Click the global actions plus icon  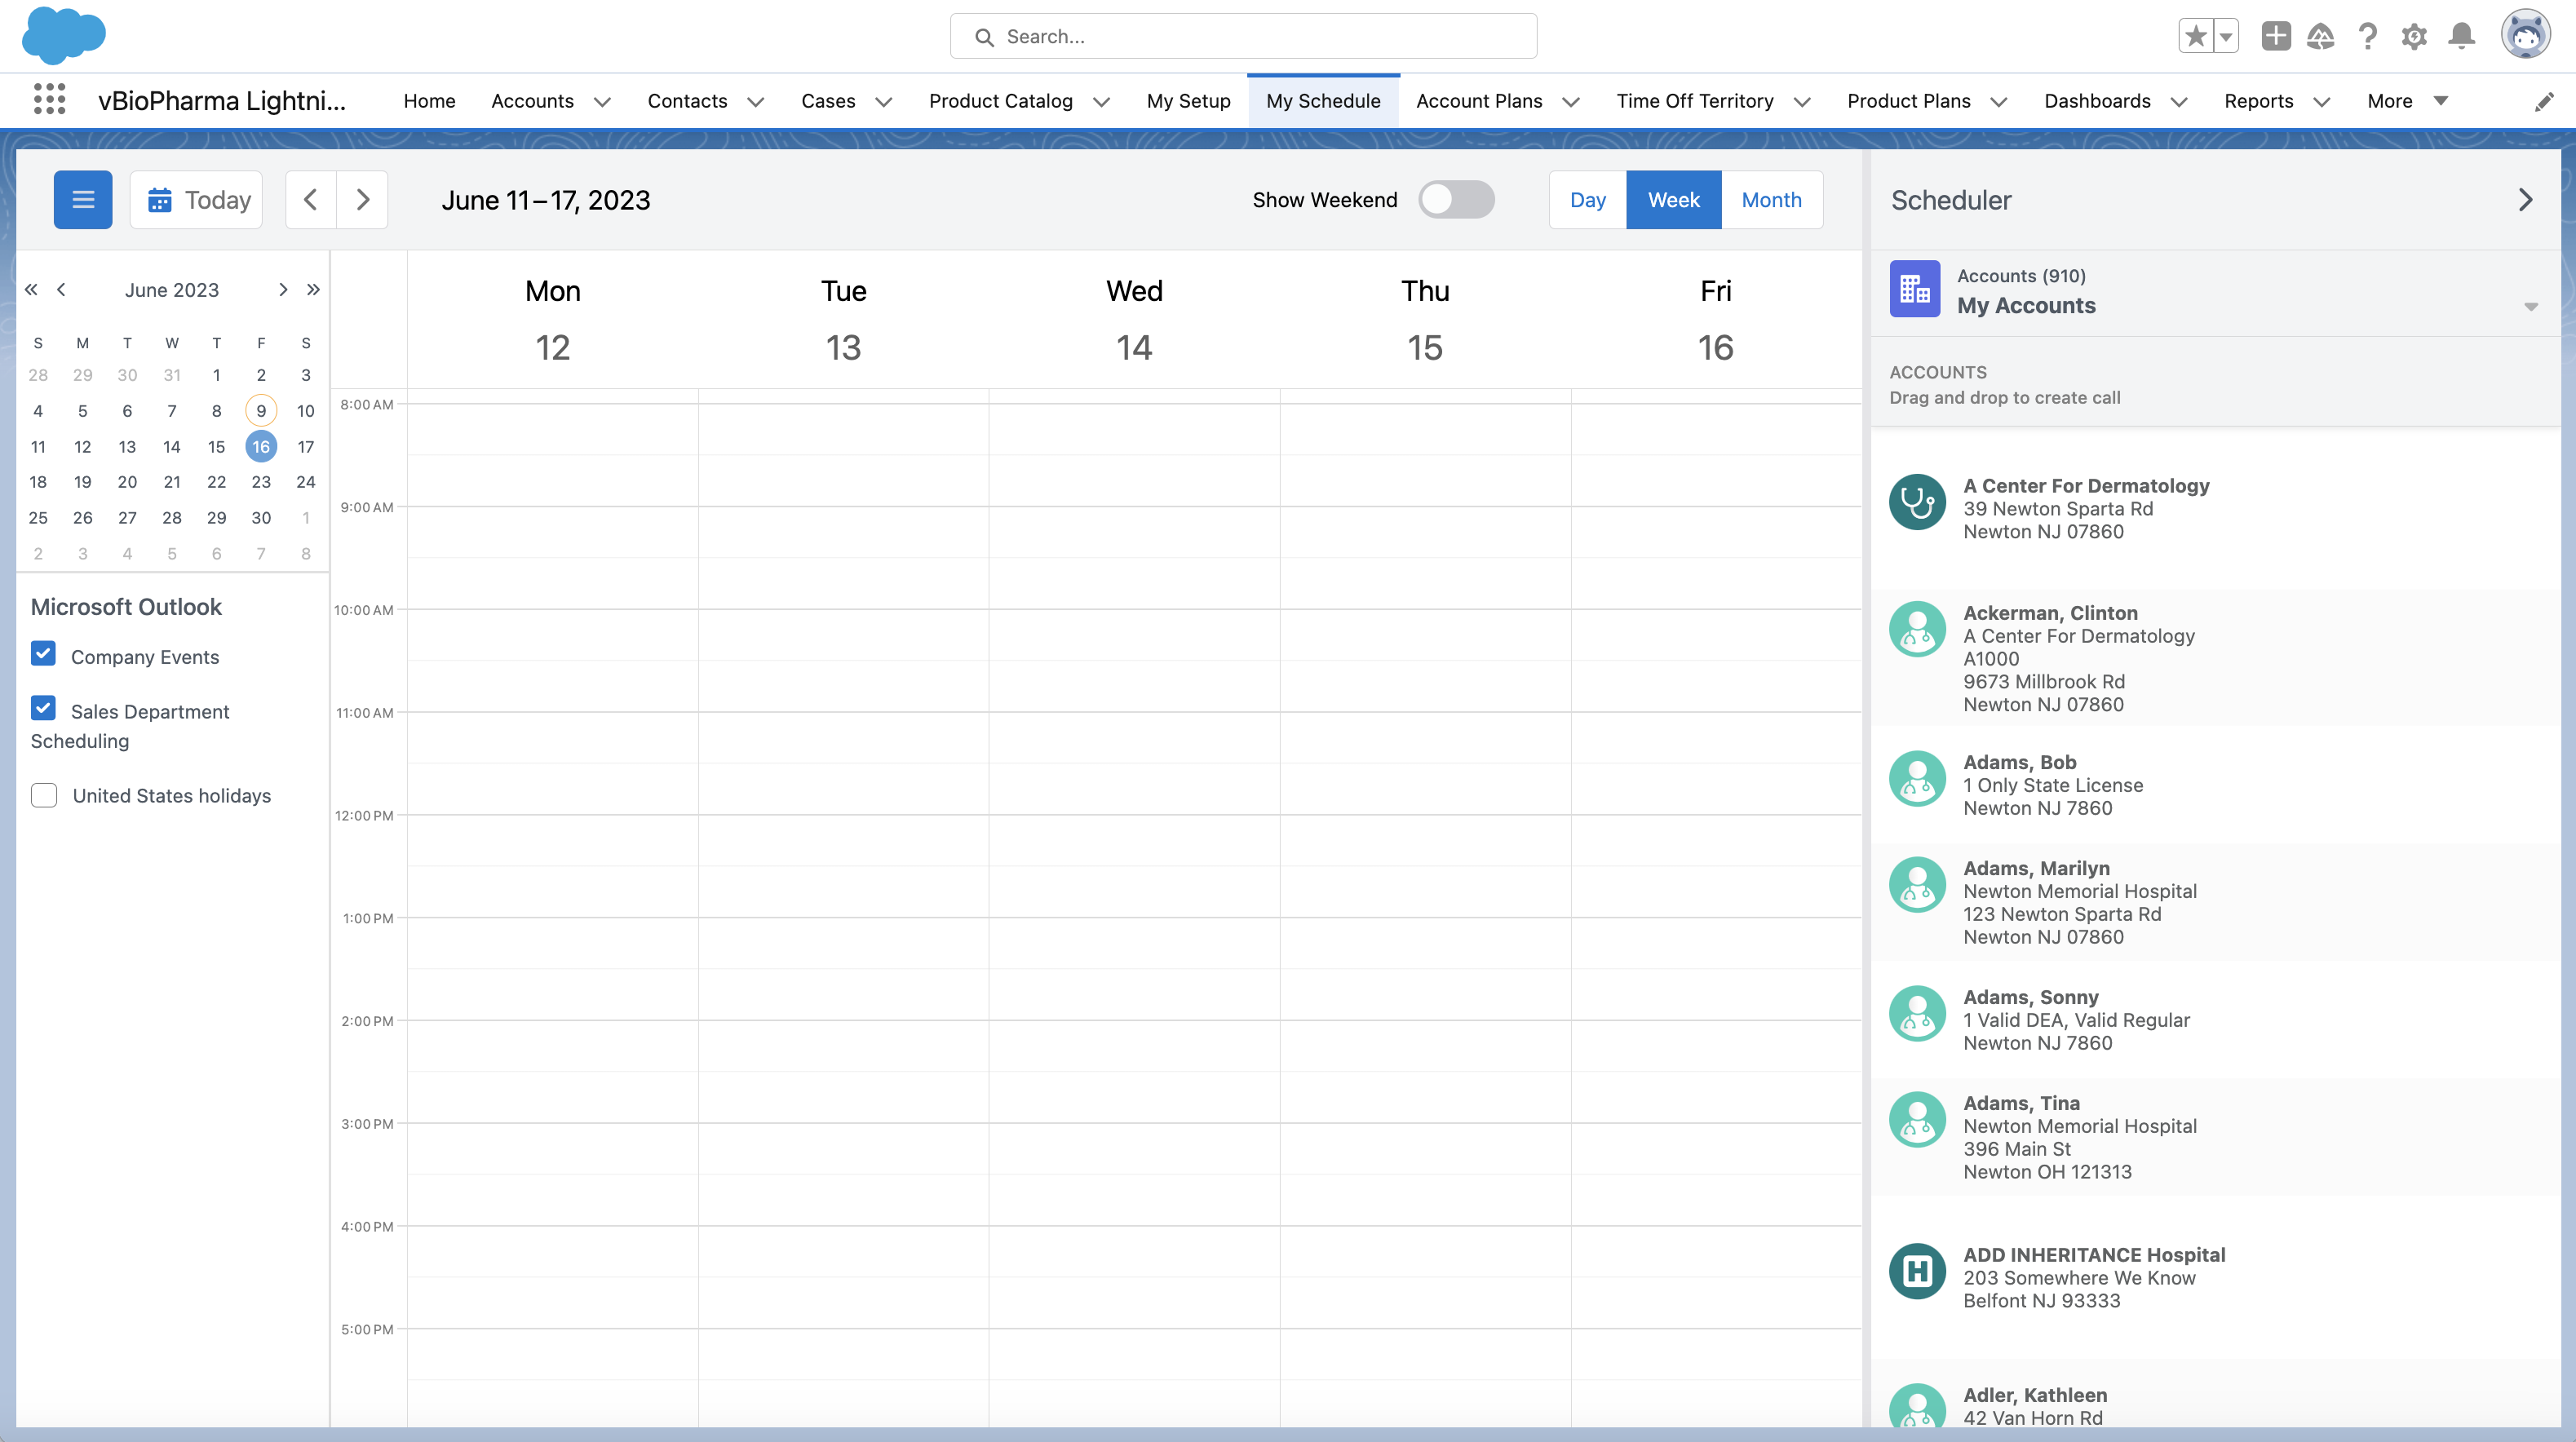coord(2275,37)
